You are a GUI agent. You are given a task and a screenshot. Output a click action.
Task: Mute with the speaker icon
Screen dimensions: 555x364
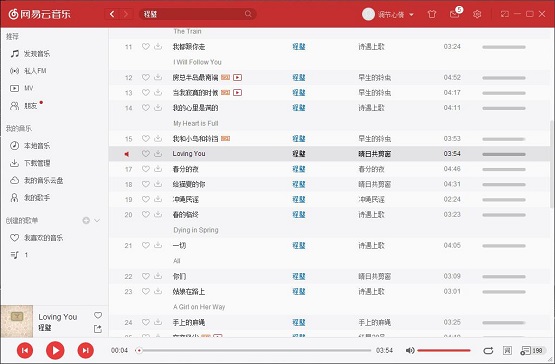click(x=410, y=351)
